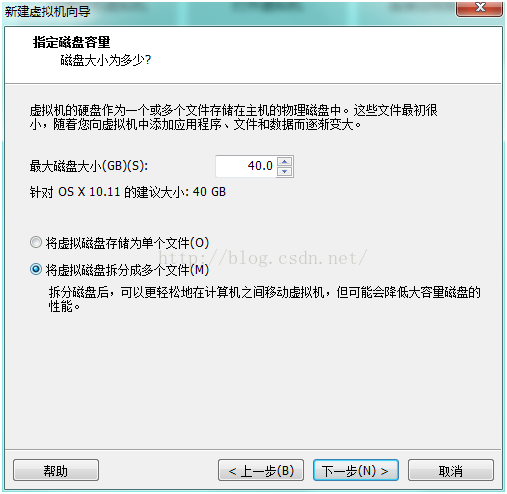Cancel the wizard with the 取消 button
The height and width of the screenshot is (494, 507).
point(451,470)
